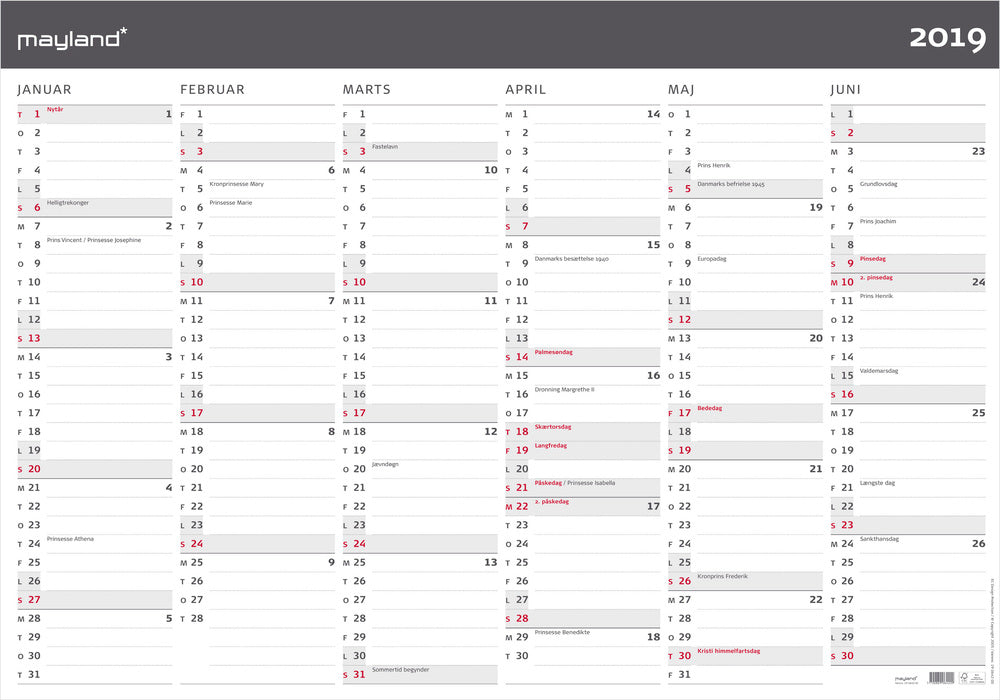Select the Sankthansdag label
1000x700 pixels.
coord(879,539)
